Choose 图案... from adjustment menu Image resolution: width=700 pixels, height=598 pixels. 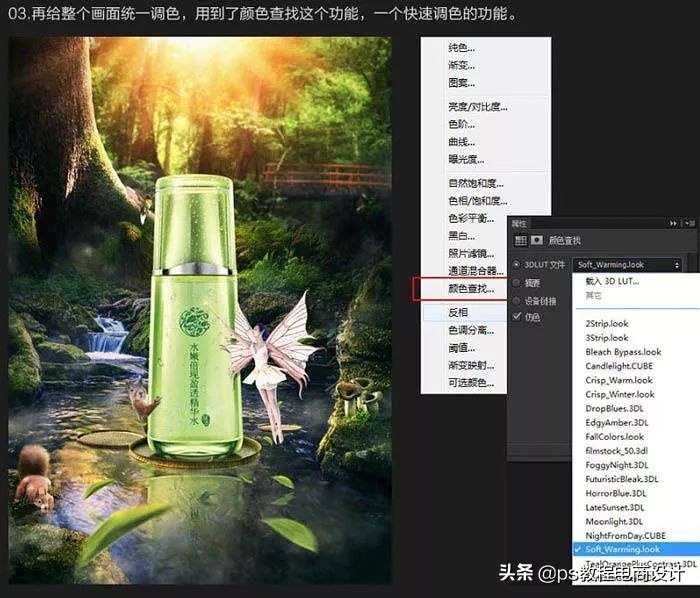(x=462, y=83)
